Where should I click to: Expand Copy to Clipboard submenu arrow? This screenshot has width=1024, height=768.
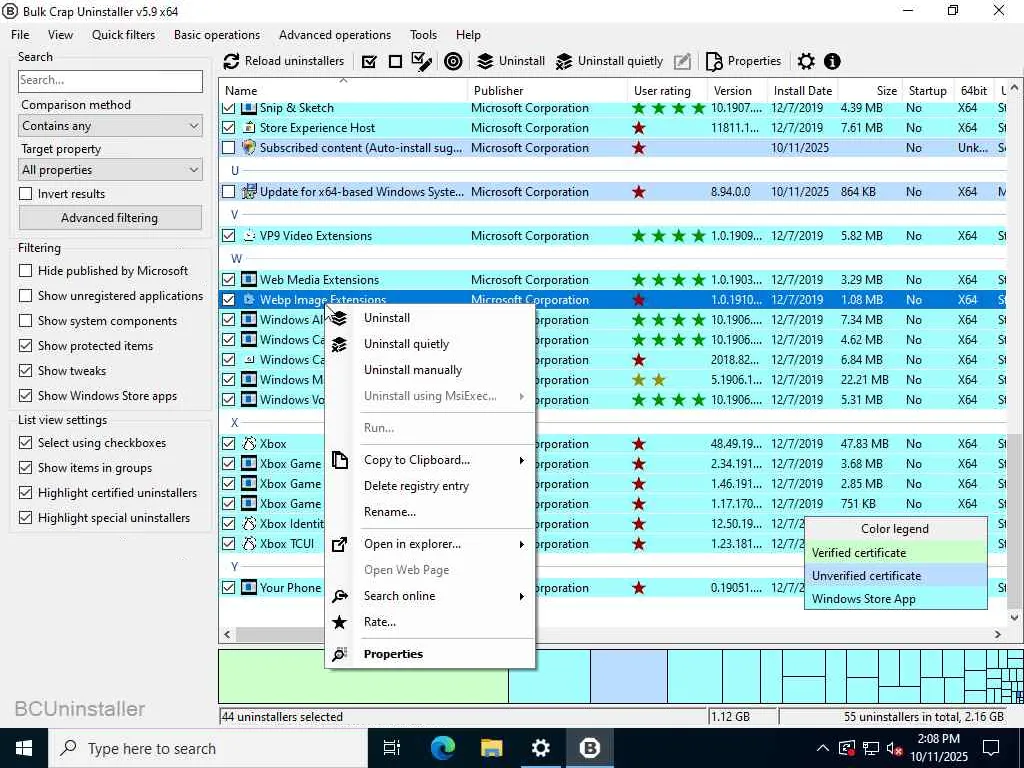click(x=522, y=460)
